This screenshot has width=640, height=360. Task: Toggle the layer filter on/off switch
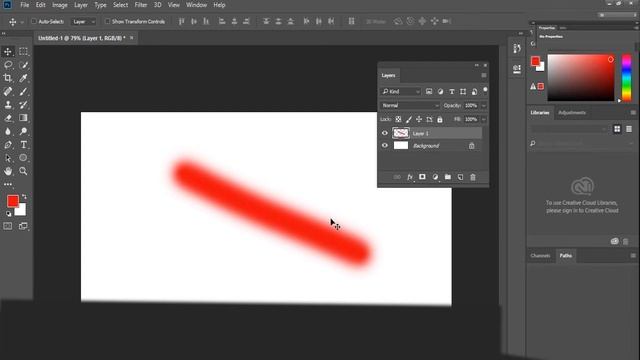pos(485,90)
